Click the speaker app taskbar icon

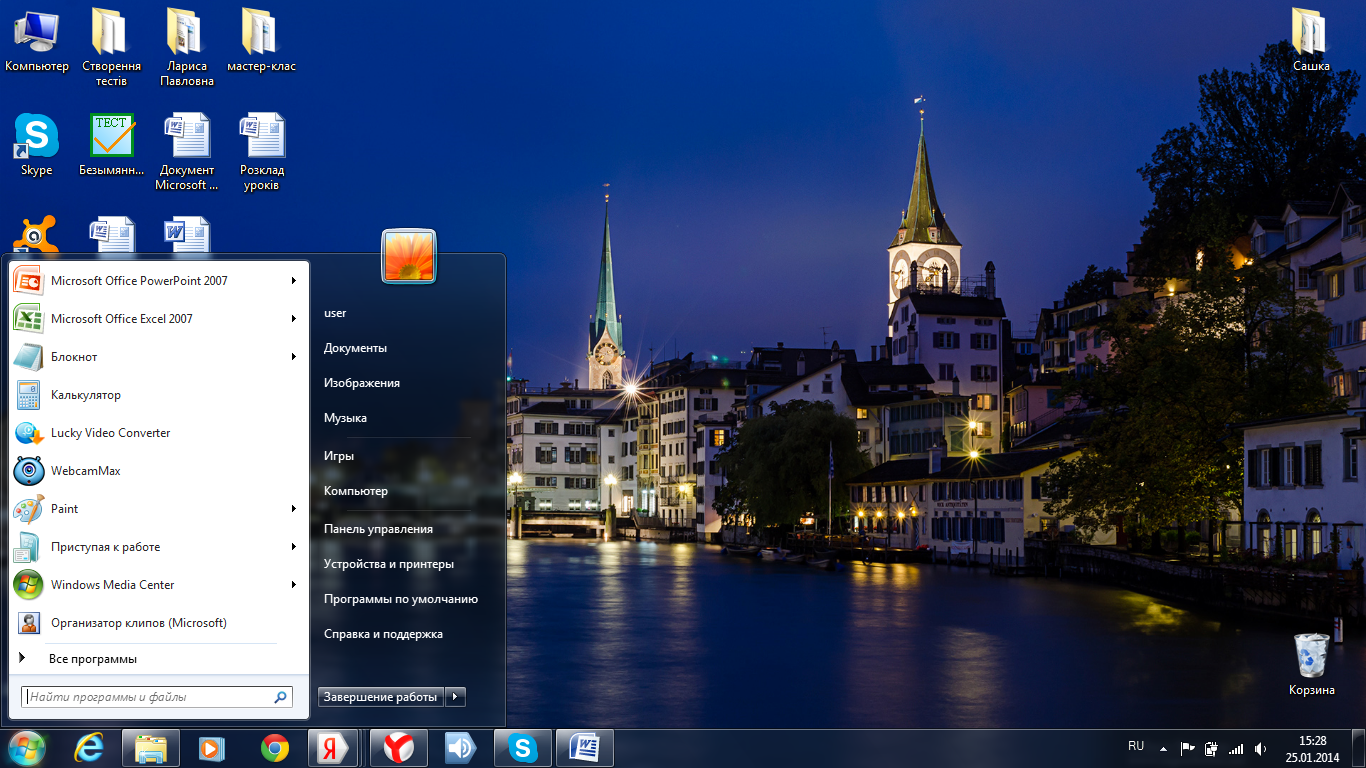(x=461, y=748)
